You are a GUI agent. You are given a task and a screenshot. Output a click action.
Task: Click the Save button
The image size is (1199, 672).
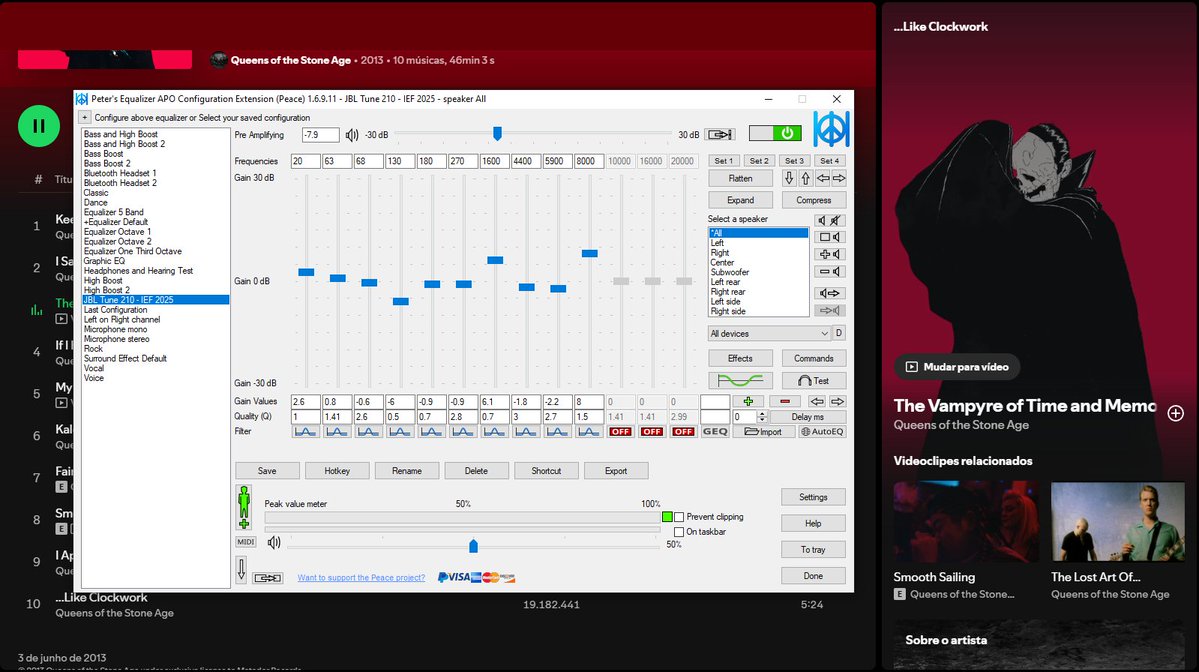point(267,471)
